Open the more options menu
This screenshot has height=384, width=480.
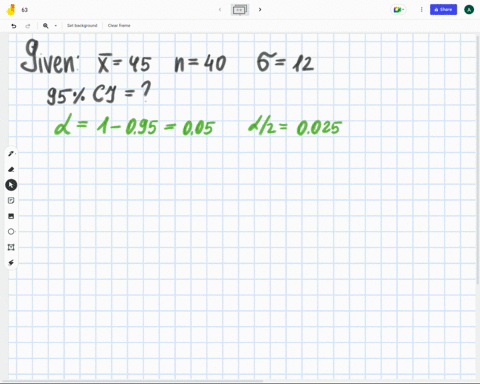click(x=421, y=10)
